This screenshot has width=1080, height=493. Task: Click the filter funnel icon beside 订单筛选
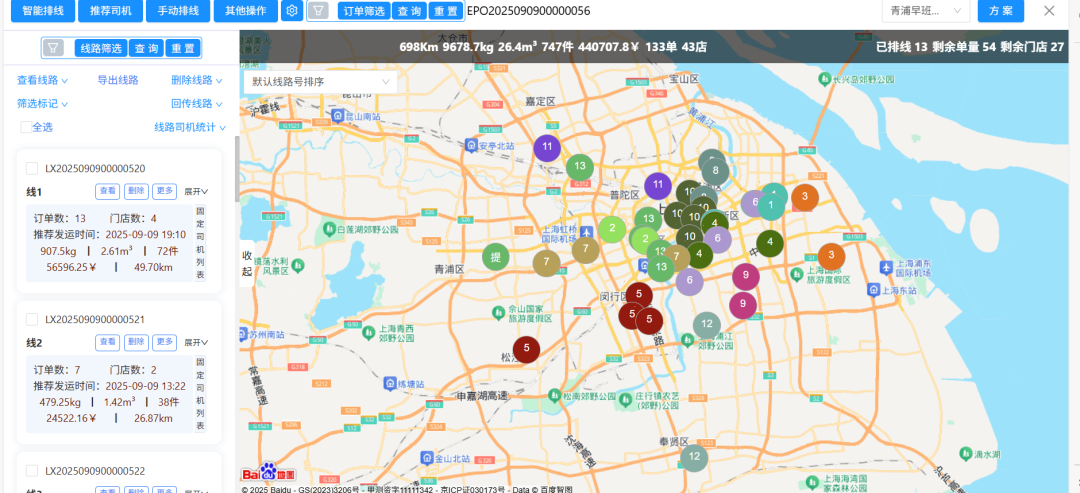pyautogui.click(x=317, y=11)
